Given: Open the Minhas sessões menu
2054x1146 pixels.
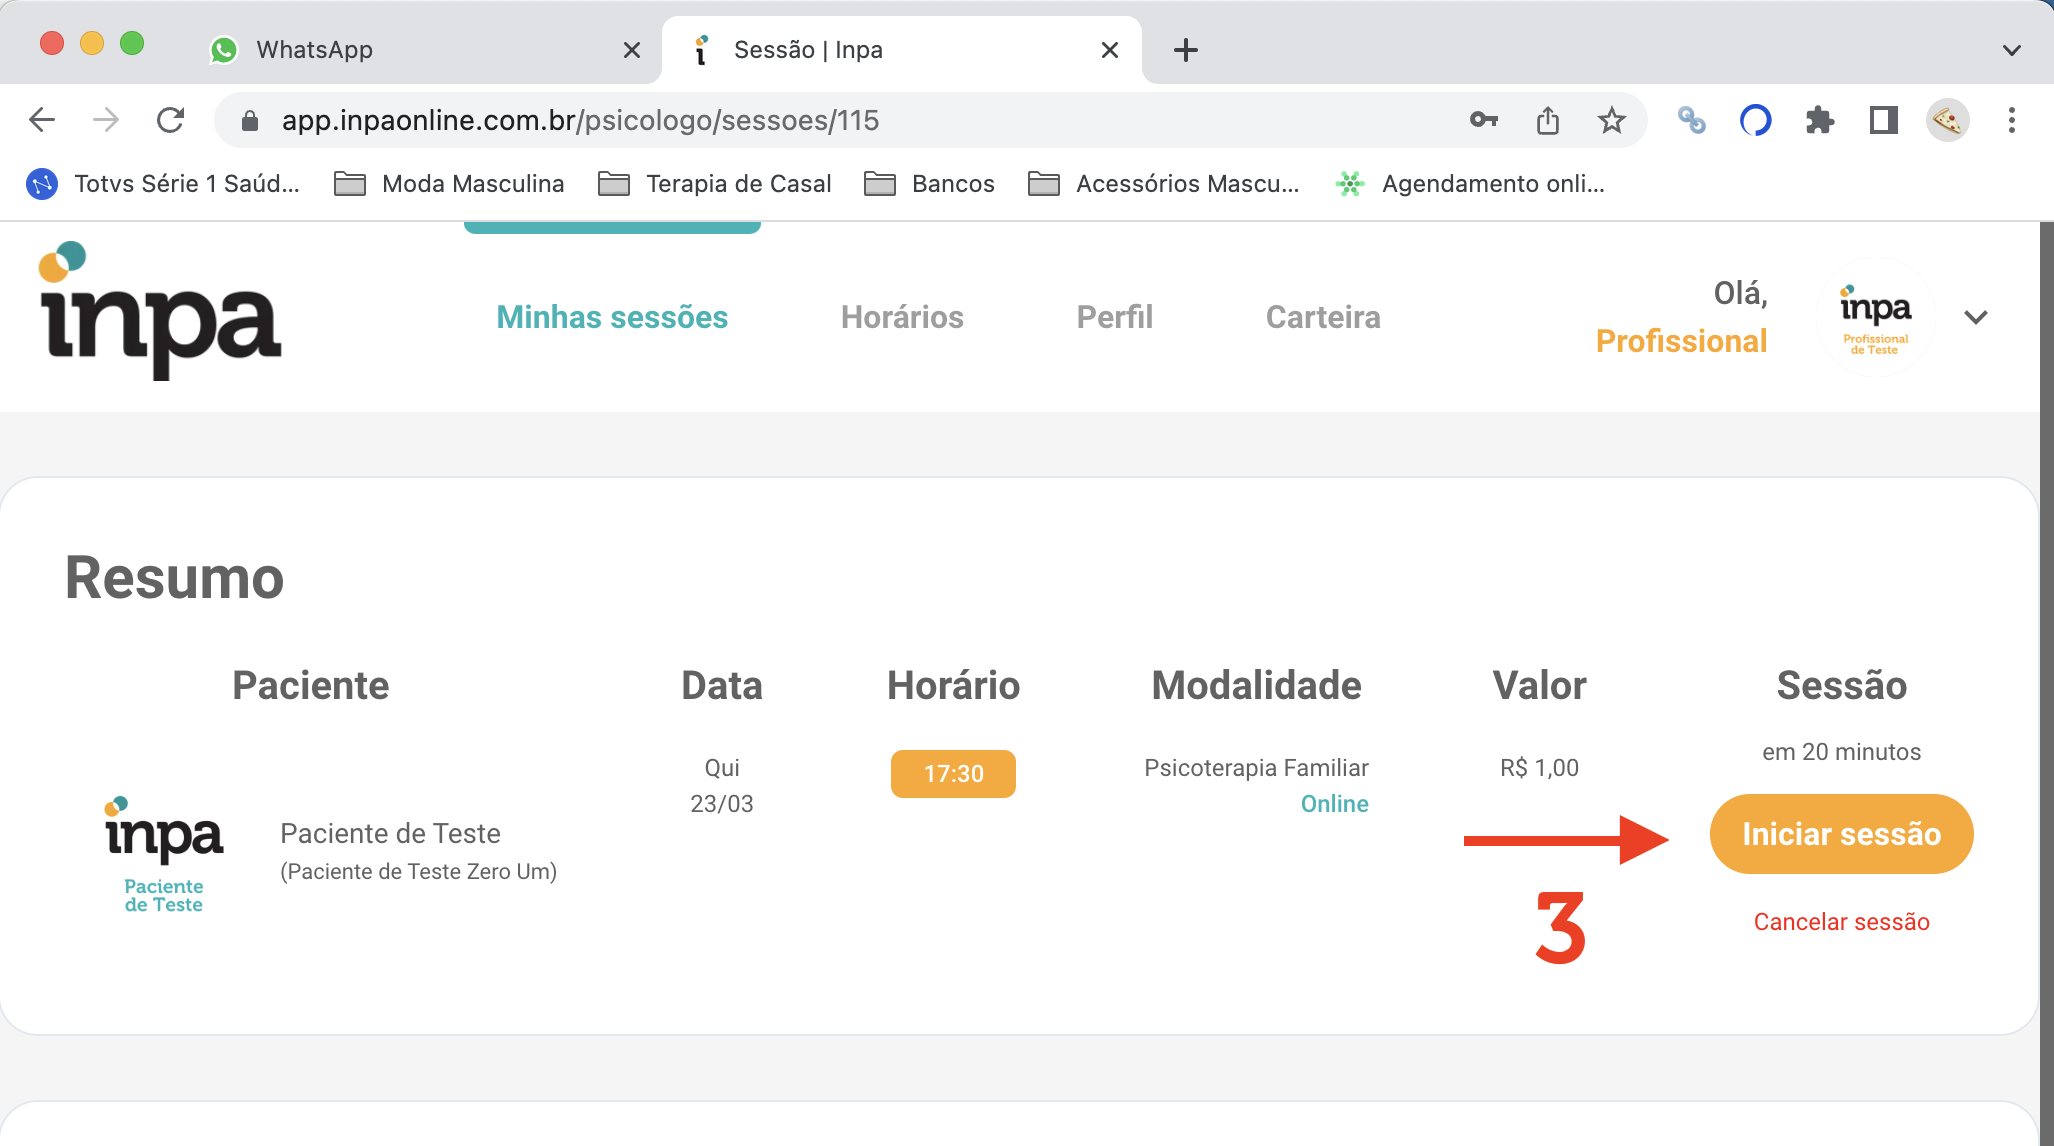Looking at the screenshot, I should click(612, 317).
